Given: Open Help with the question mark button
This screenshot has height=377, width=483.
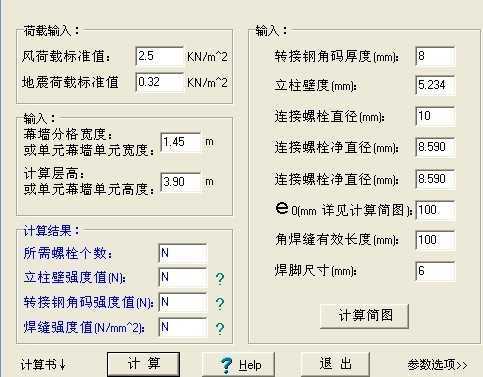Looking at the screenshot, I should tap(239, 365).
